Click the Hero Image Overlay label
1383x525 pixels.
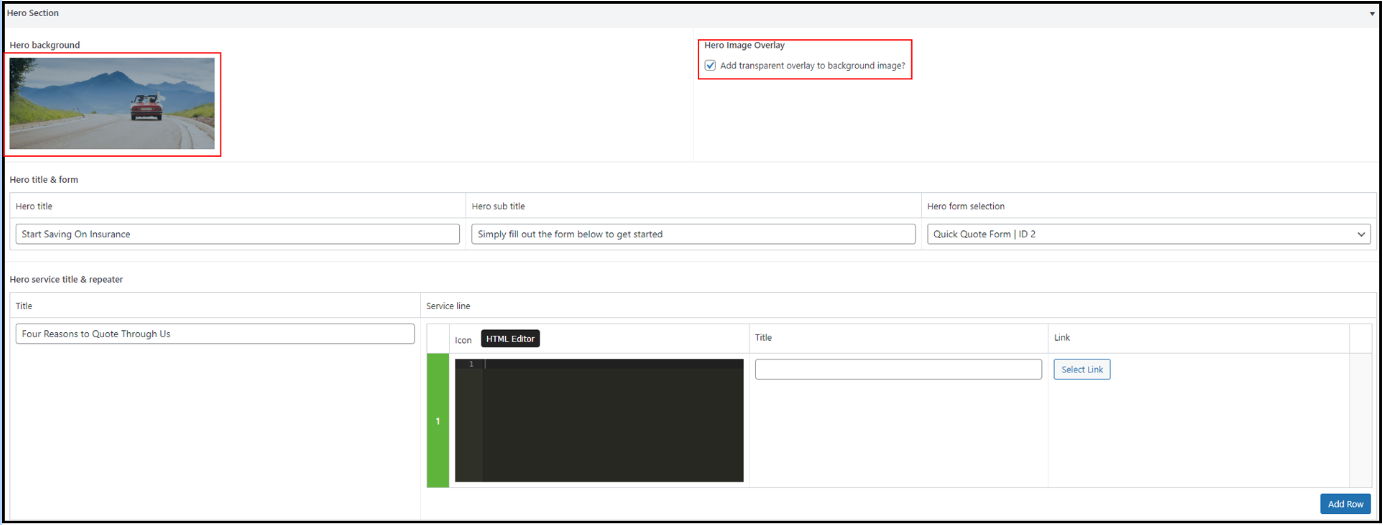(744, 45)
